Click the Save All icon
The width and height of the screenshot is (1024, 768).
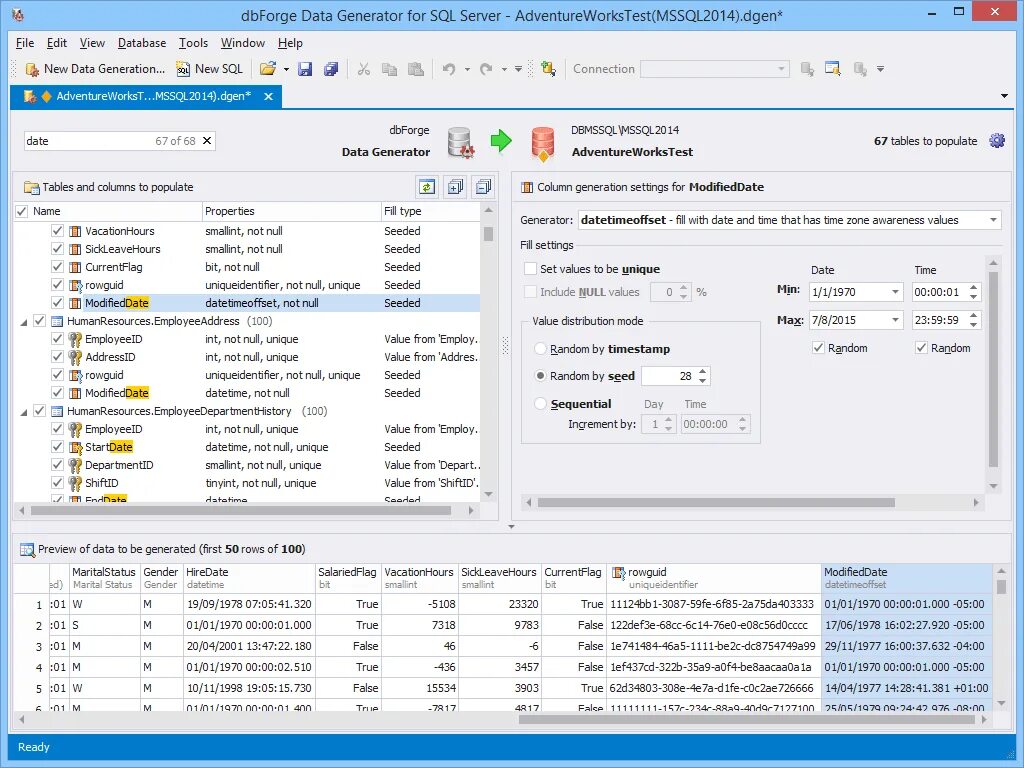tap(331, 69)
